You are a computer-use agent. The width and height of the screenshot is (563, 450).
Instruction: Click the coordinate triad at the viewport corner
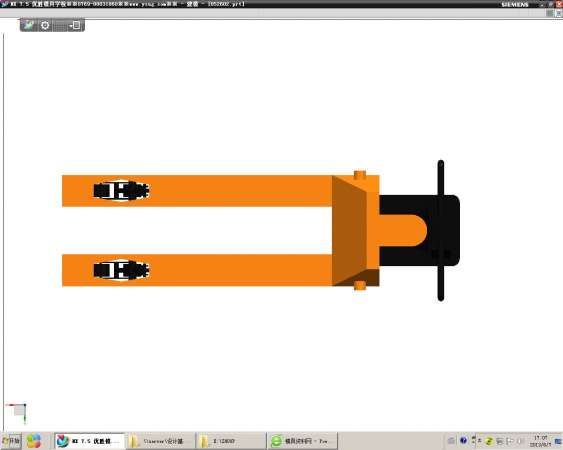pyautogui.click(x=16, y=413)
